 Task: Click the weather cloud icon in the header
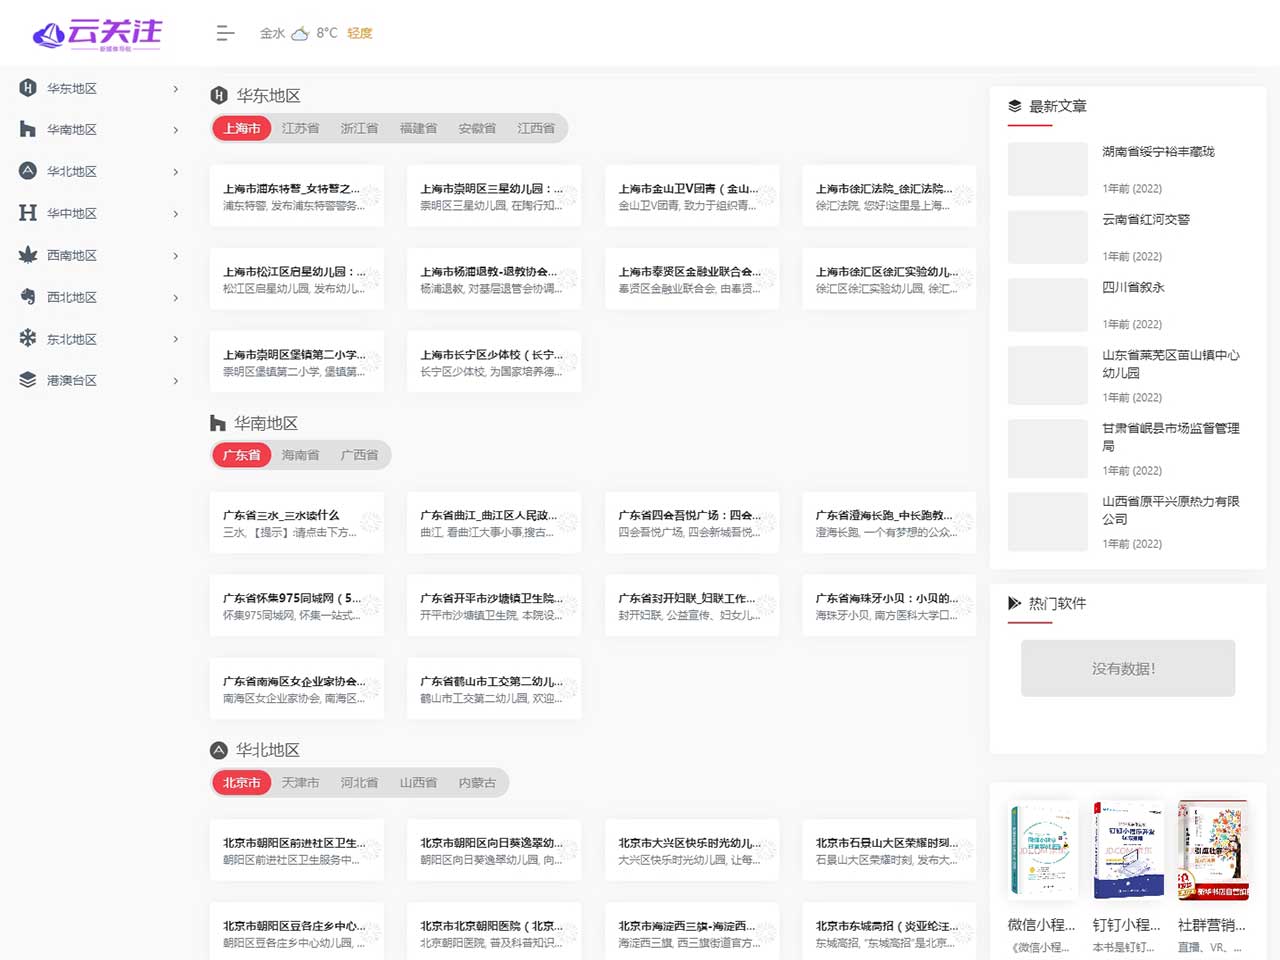click(x=302, y=31)
